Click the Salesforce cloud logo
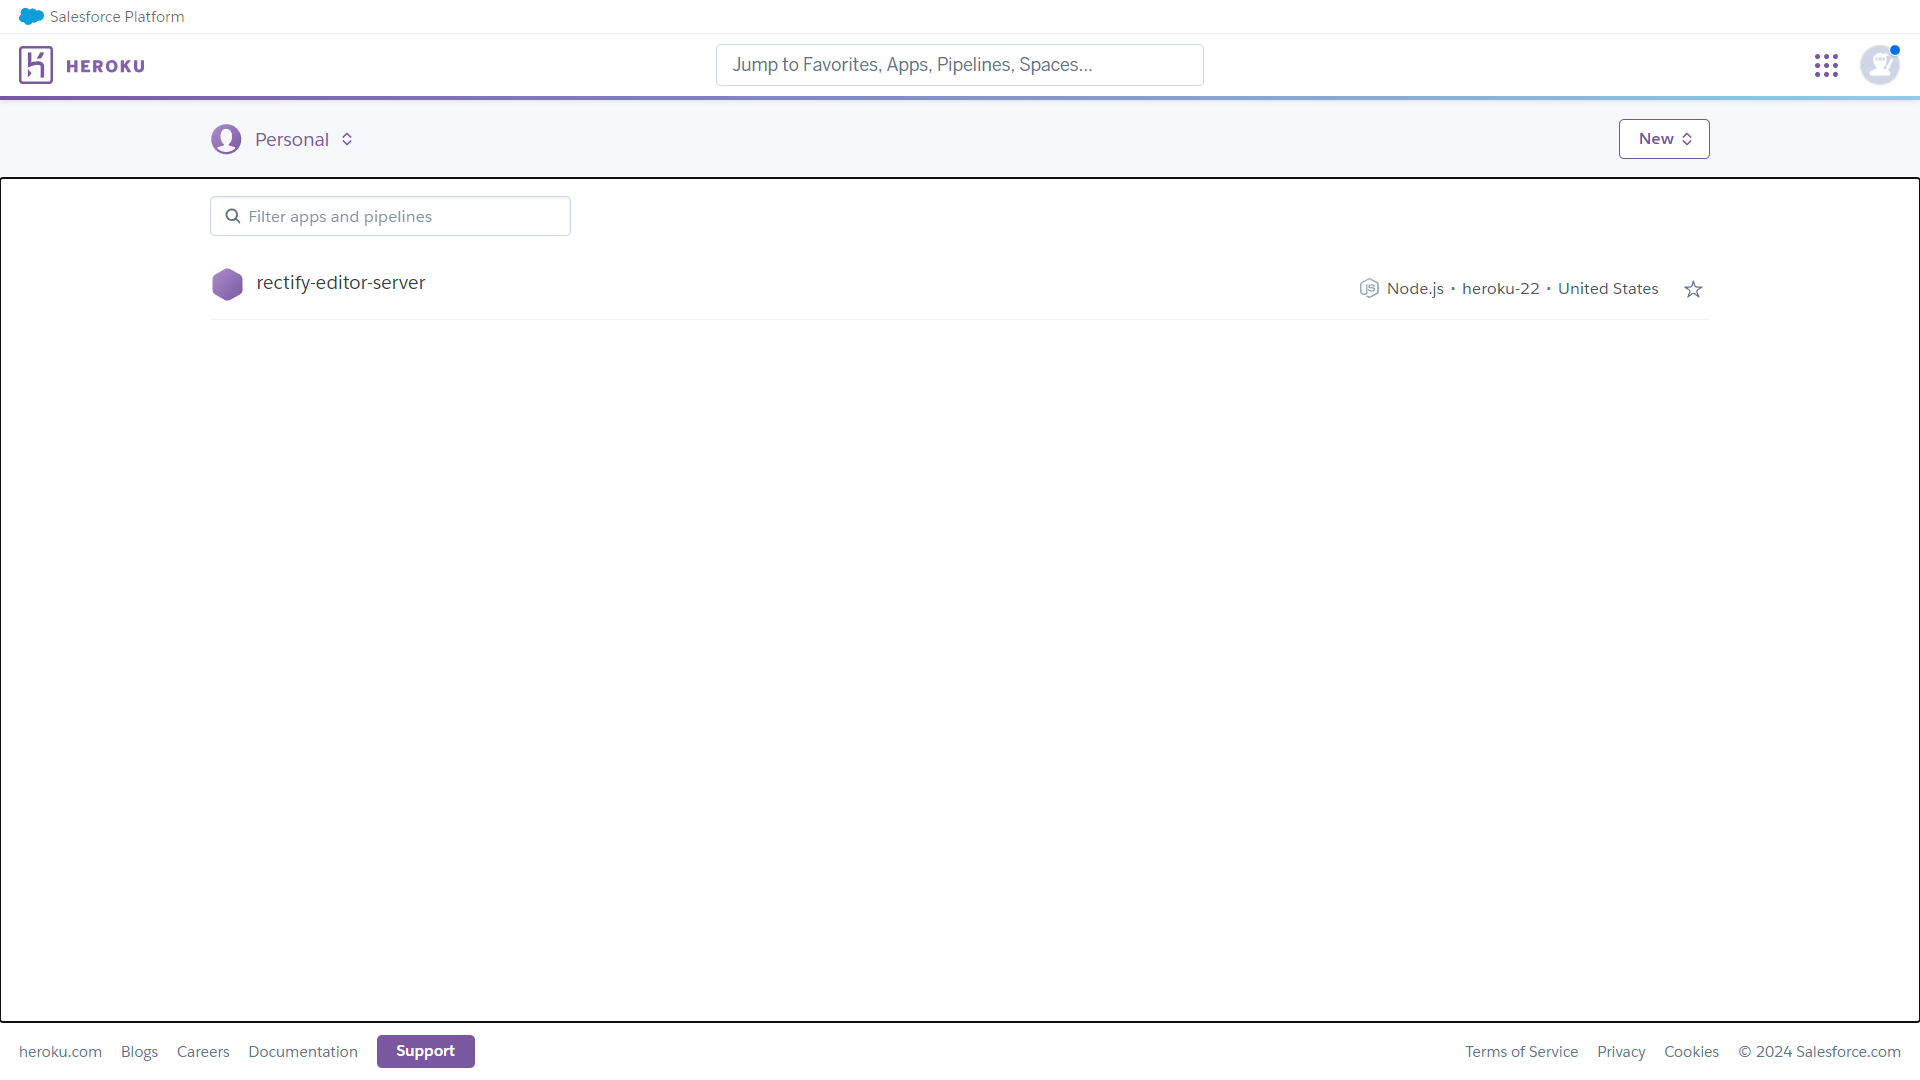The width and height of the screenshot is (1920, 1080). click(31, 16)
